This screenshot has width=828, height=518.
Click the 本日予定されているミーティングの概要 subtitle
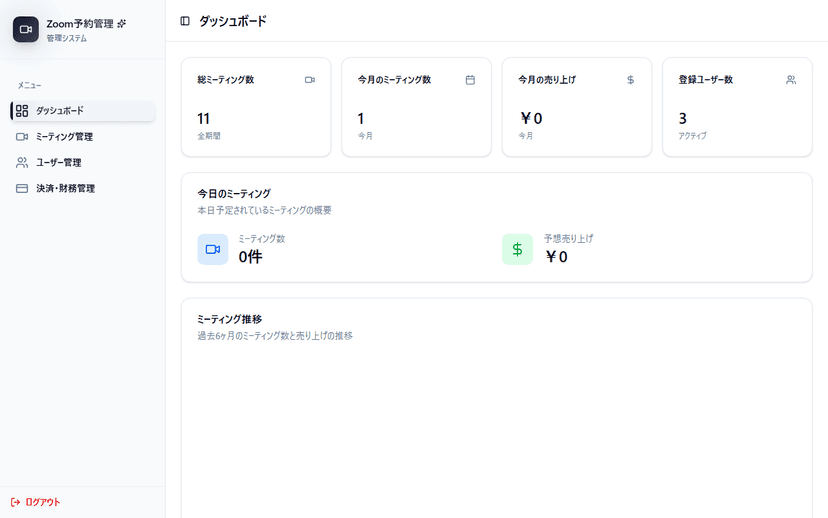point(264,210)
